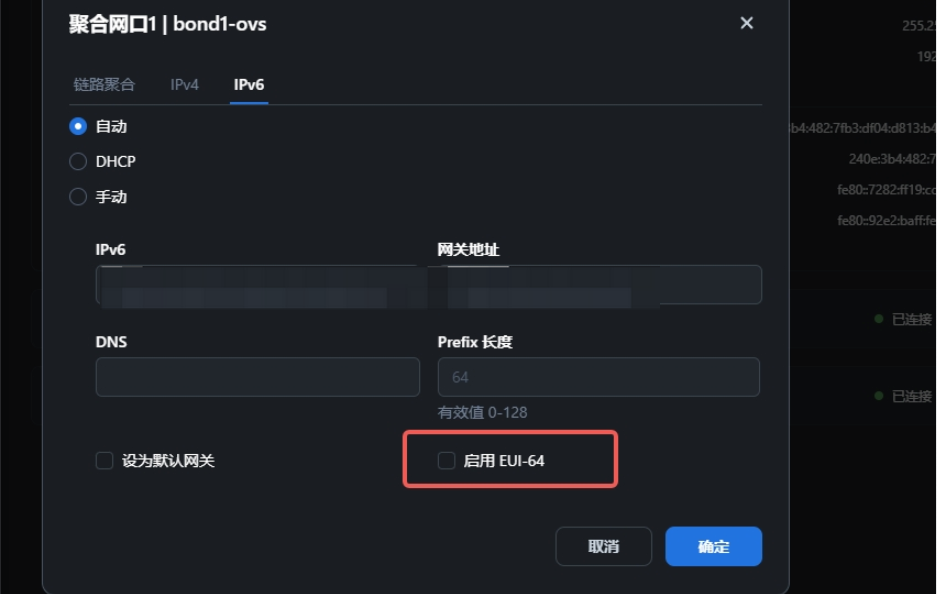The width and height of the screenshot is (937, 594).
Task: Confirm with the 确定 button
Action: tap(713, 547)
